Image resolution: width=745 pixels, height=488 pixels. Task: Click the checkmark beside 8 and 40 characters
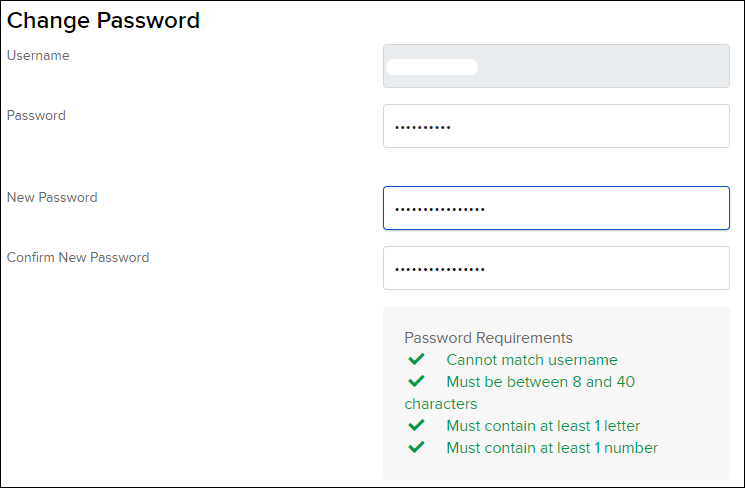click(416, 381)
